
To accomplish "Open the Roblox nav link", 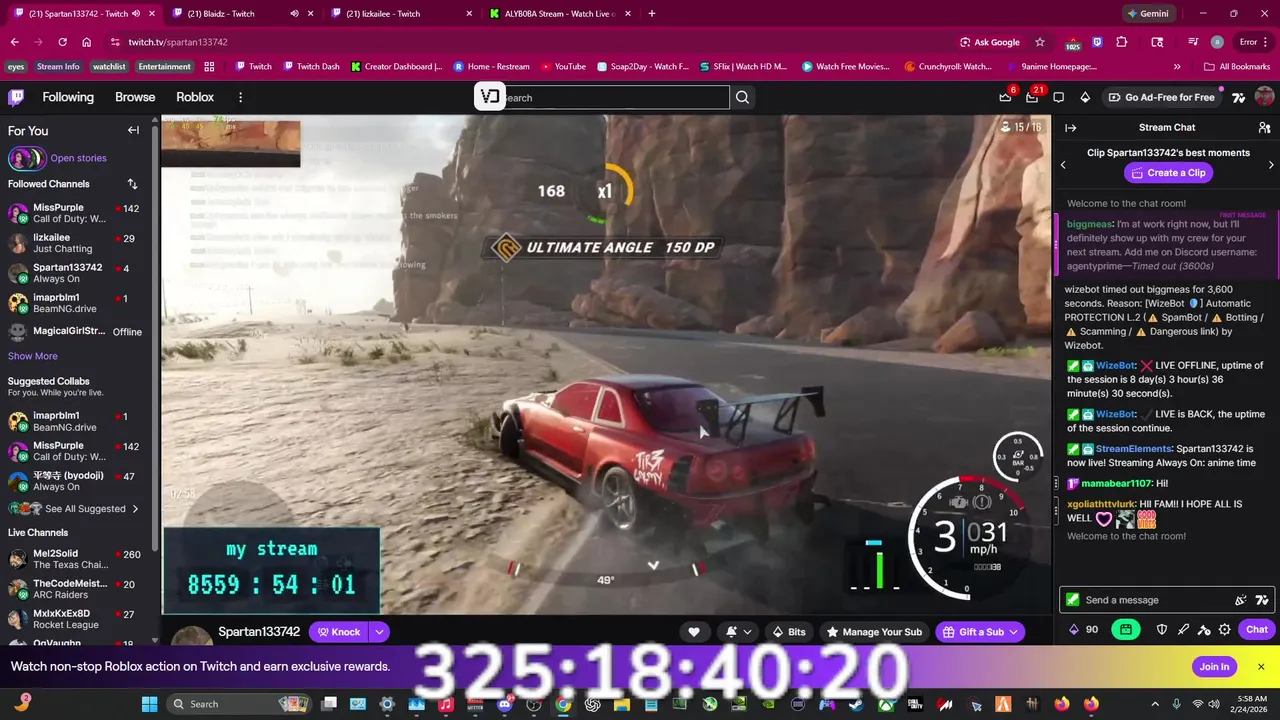I will click(195, 97).
